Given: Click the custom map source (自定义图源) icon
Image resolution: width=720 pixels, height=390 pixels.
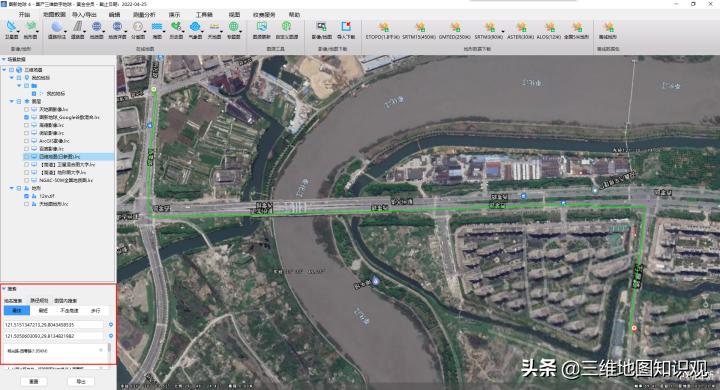Looking at the screenshot, I should coord(287,27).
